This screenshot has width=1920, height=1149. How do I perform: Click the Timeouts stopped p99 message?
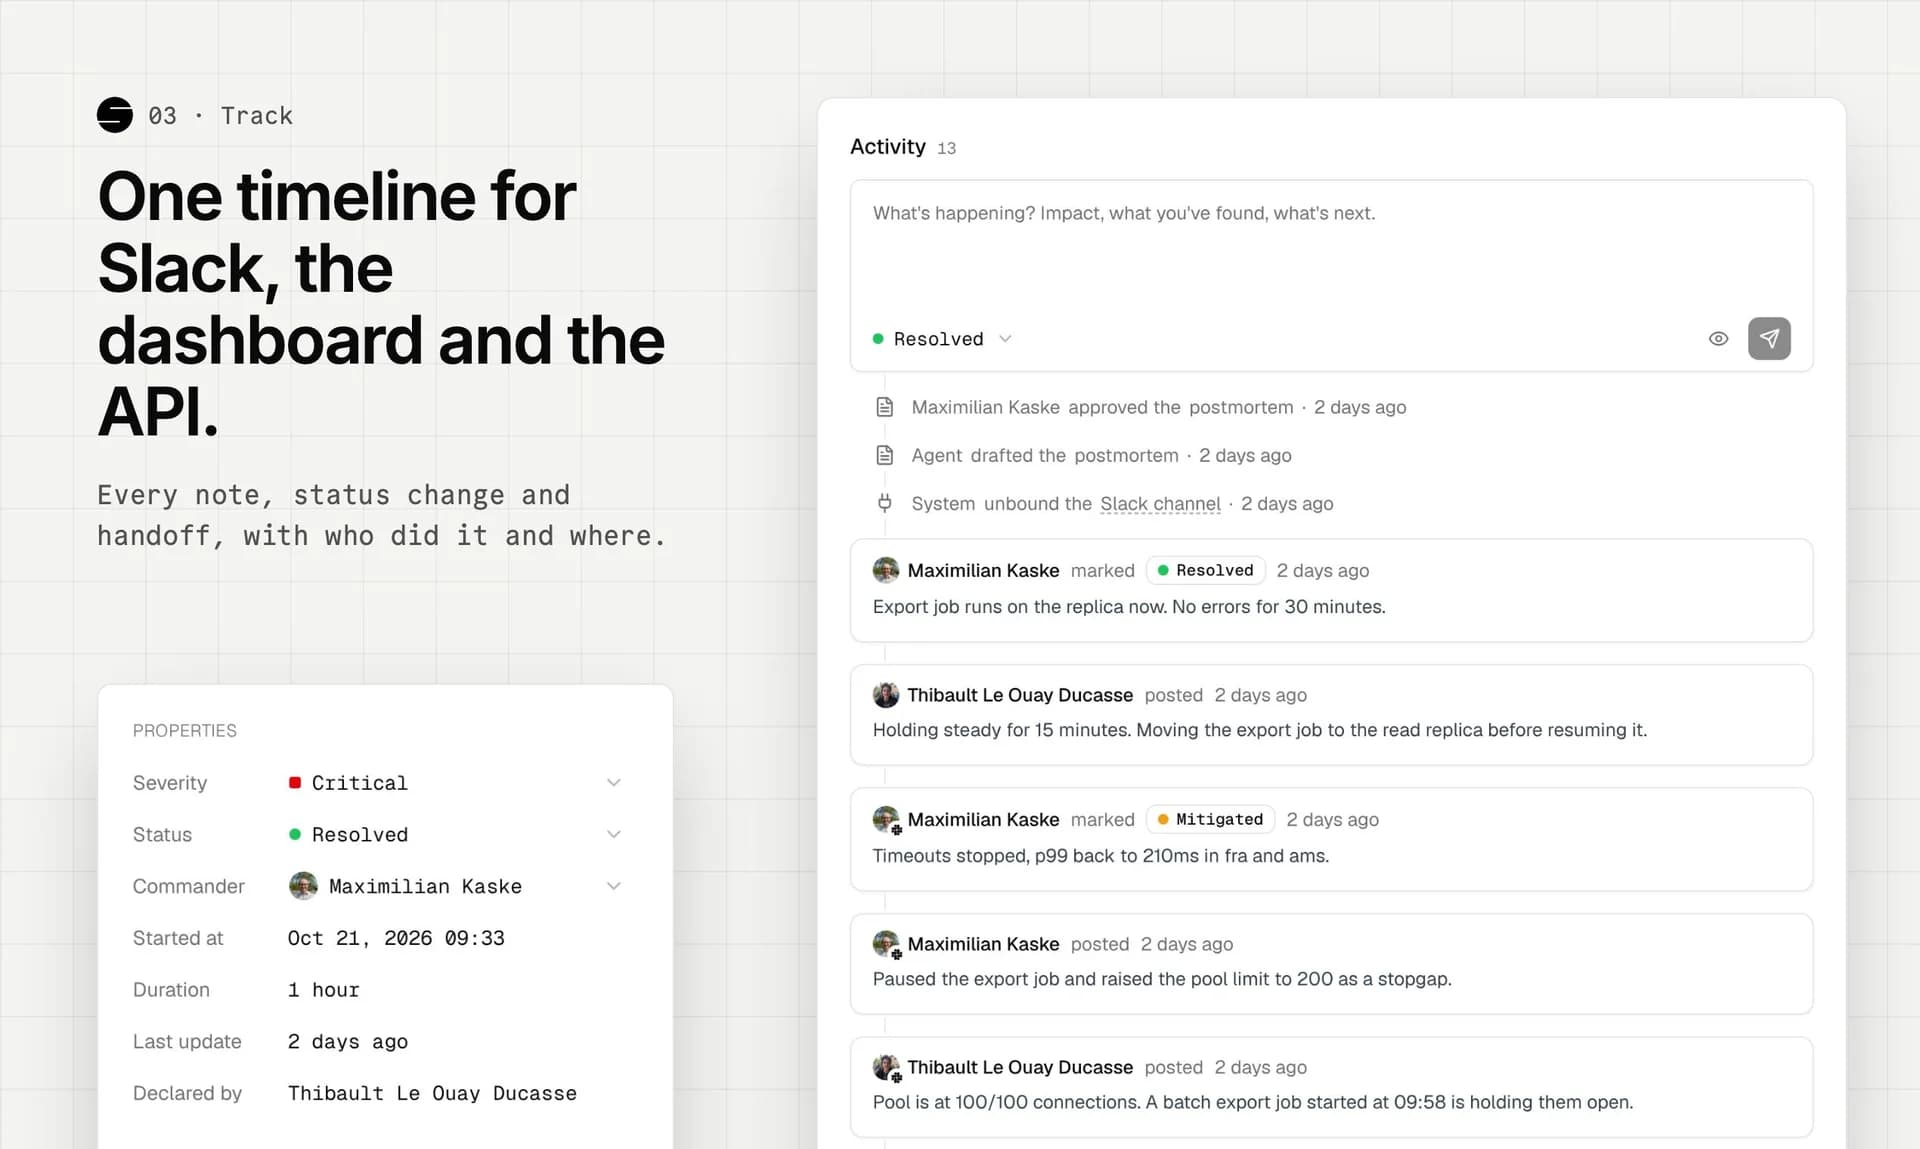(1100, 856)
